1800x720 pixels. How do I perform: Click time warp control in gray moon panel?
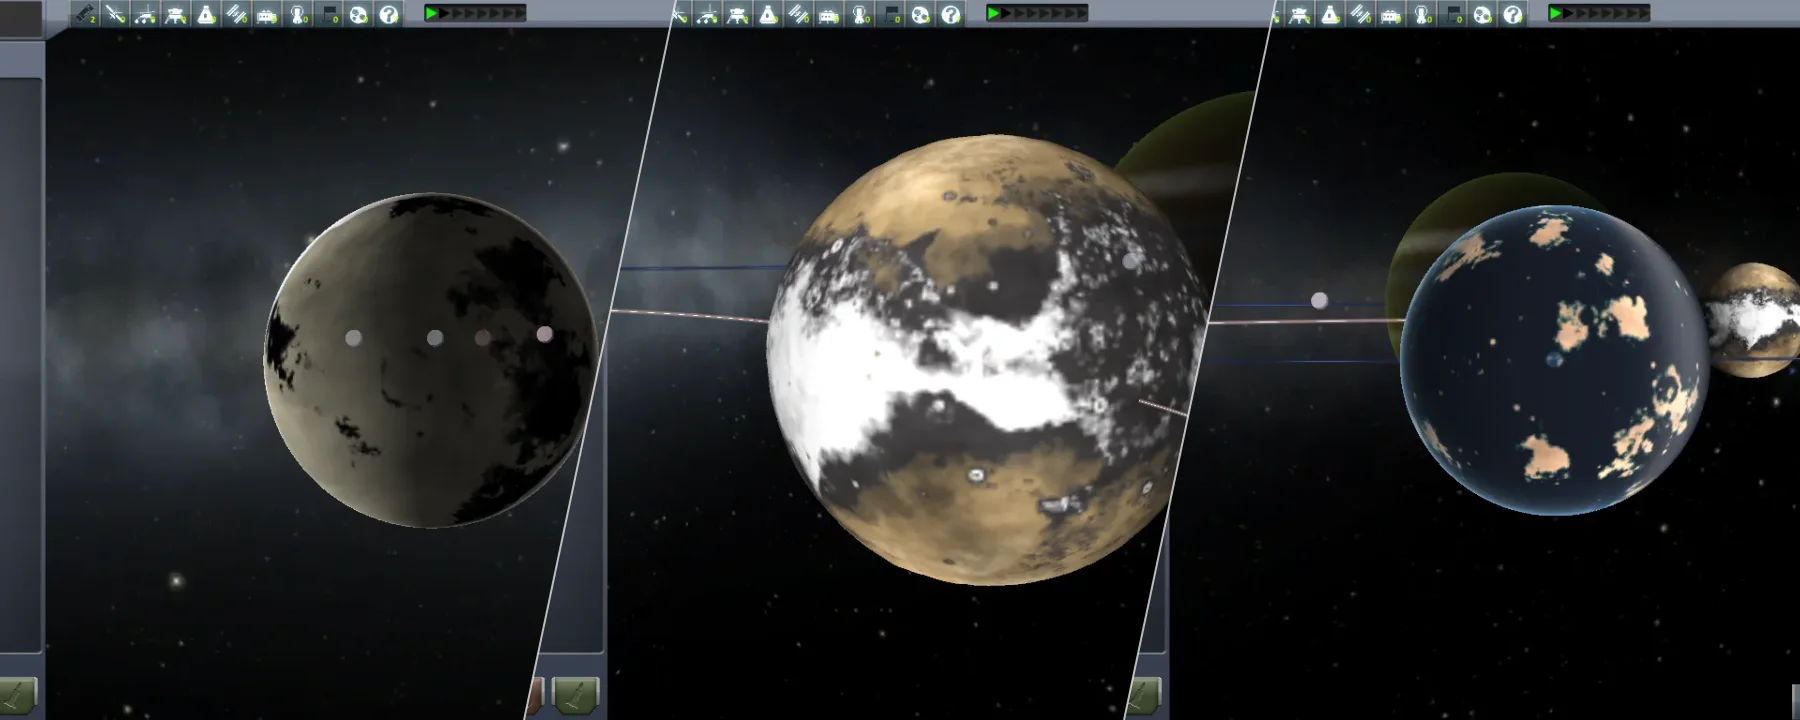pos(475,13)
